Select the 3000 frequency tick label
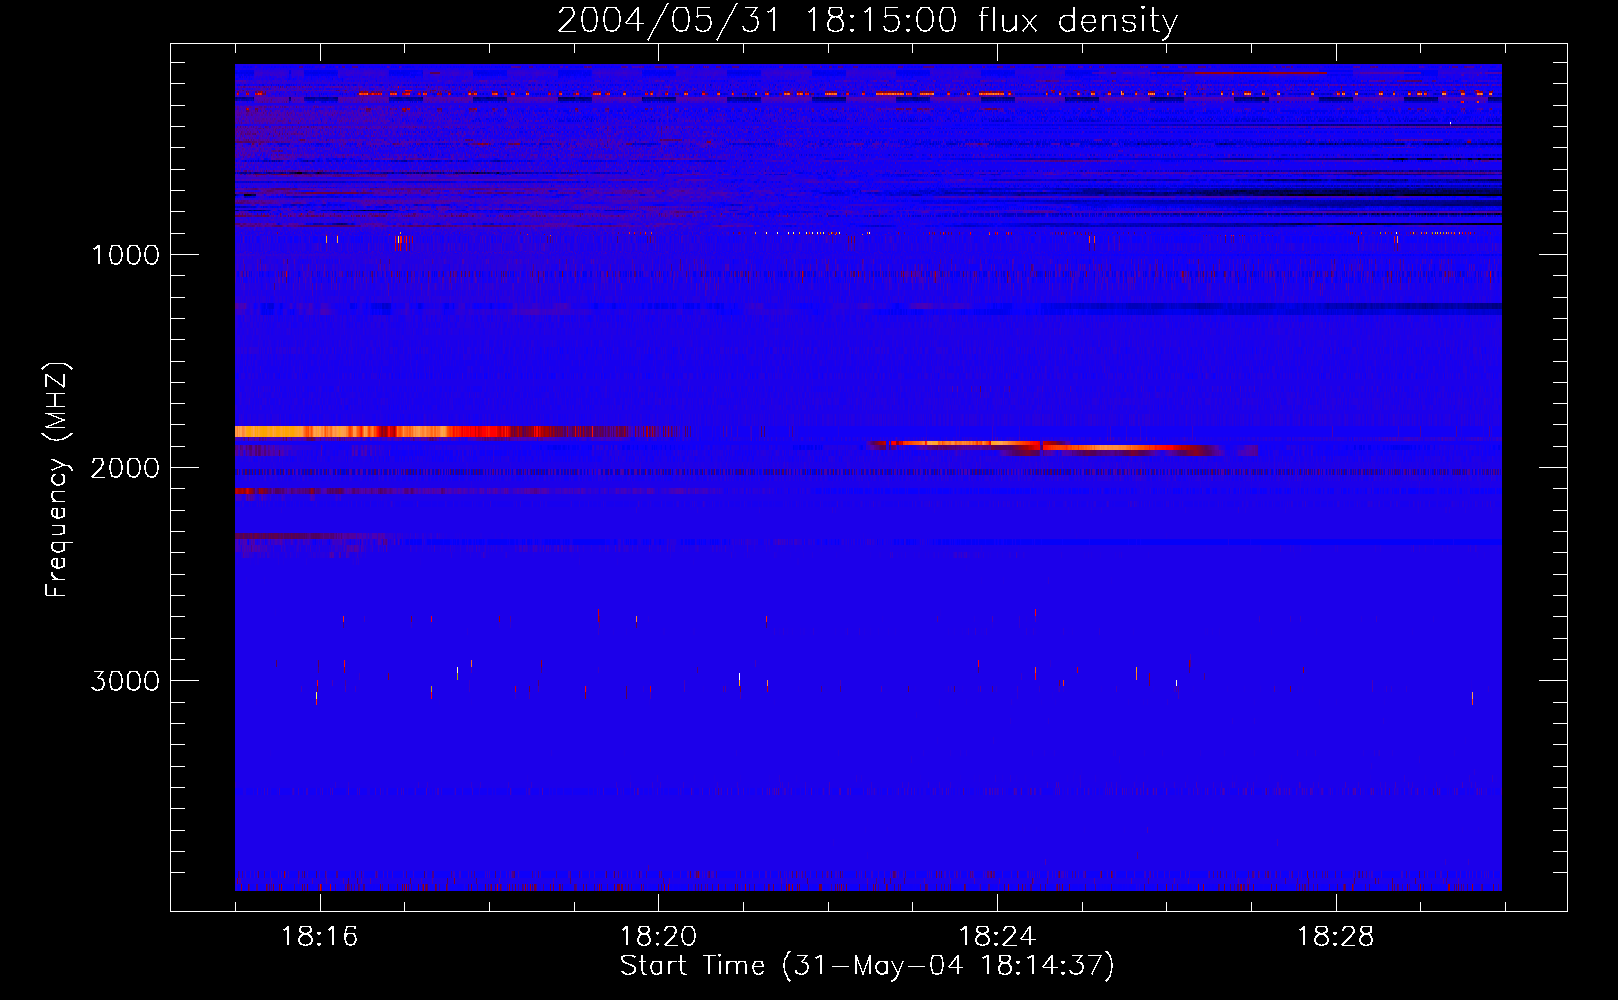 click(125, 681)
